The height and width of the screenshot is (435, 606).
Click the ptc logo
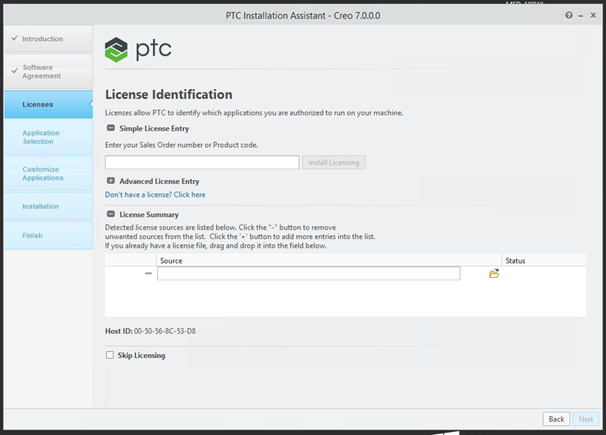138,49
